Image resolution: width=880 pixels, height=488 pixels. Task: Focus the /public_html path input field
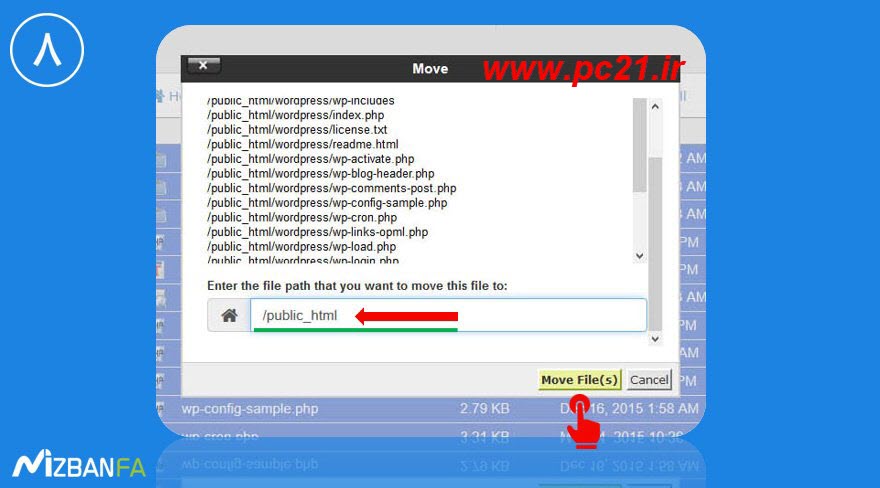[x=448, y=315]
